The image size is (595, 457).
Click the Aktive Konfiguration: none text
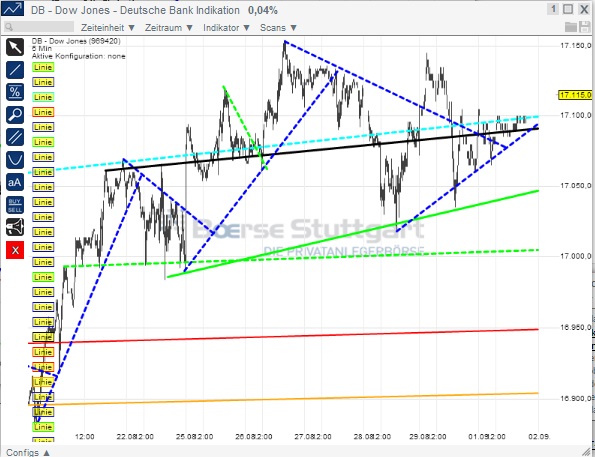79,56
